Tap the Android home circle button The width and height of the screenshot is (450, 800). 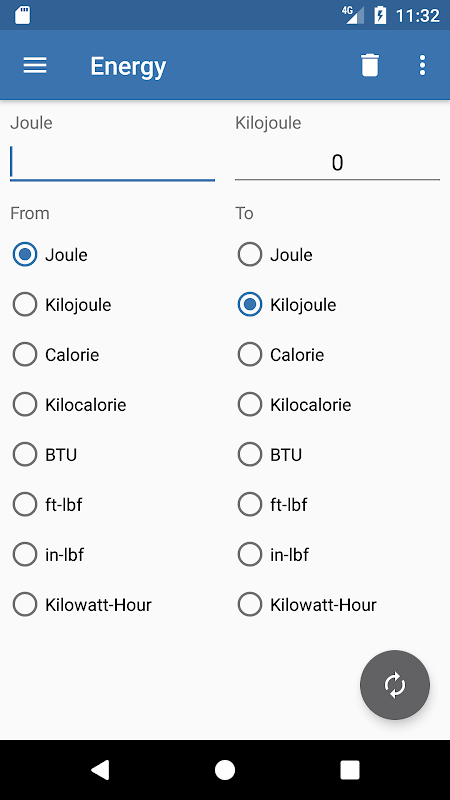225,770
